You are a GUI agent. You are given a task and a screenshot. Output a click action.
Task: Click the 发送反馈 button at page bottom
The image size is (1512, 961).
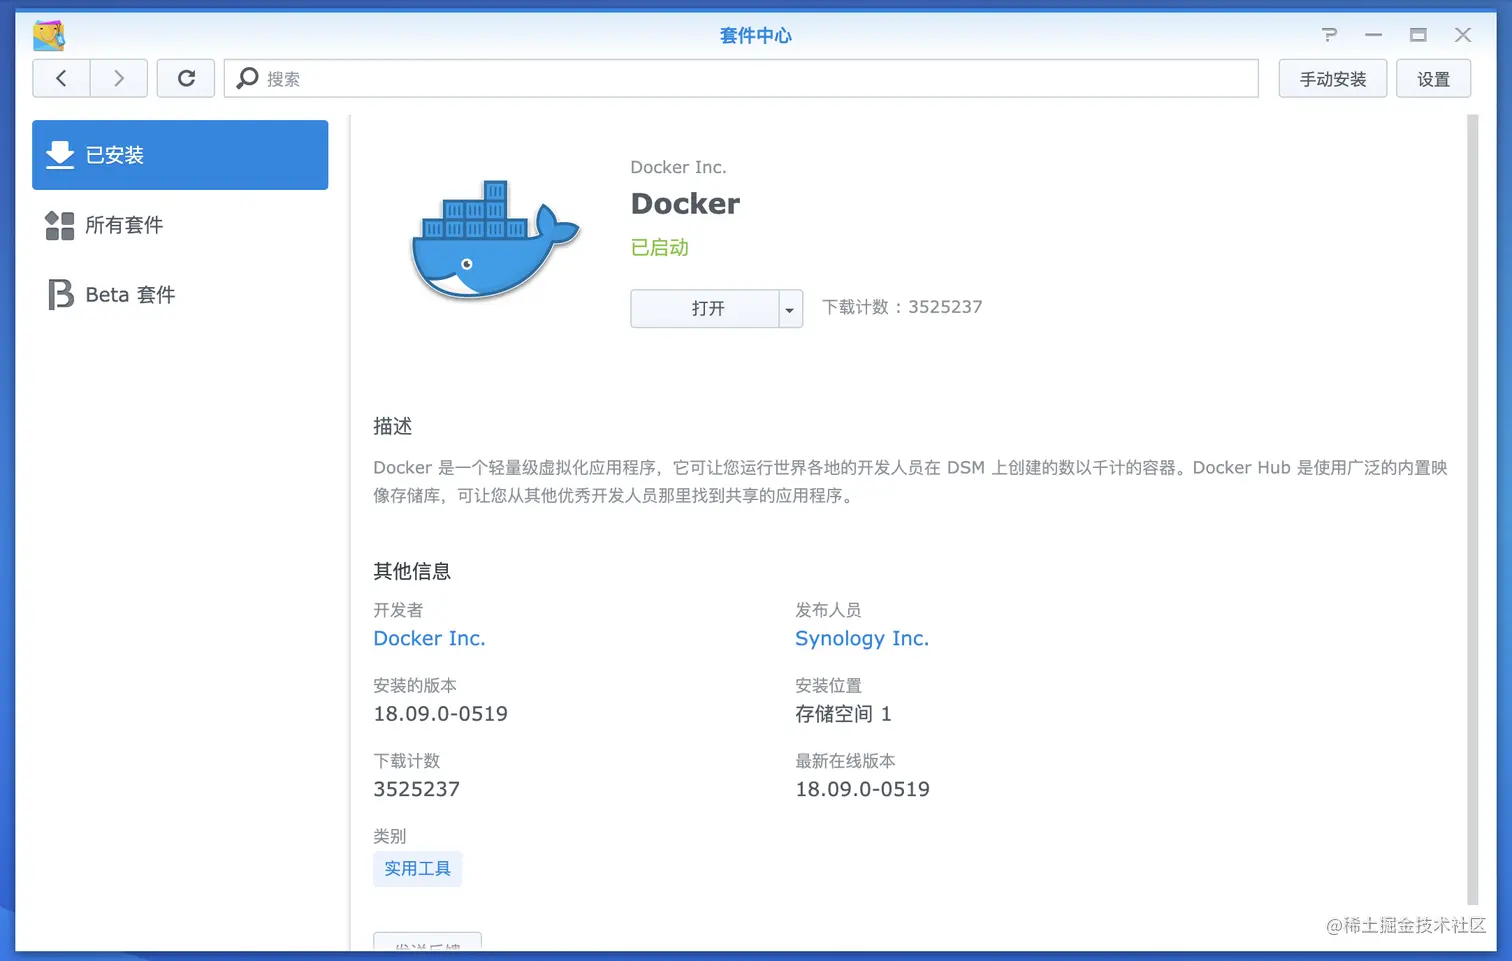[x=427, y=947]
